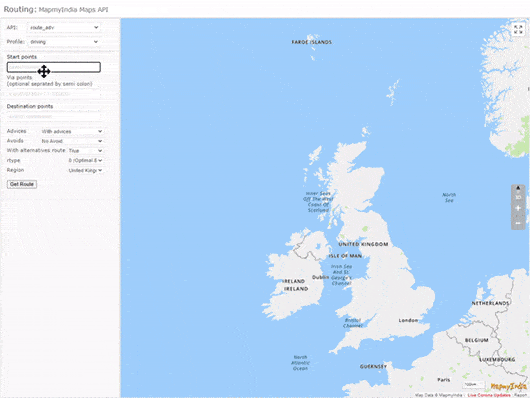This screenshot has height=398, width=530.
Task: Zoom in with the plus icon
Action: tap(518, 208)
